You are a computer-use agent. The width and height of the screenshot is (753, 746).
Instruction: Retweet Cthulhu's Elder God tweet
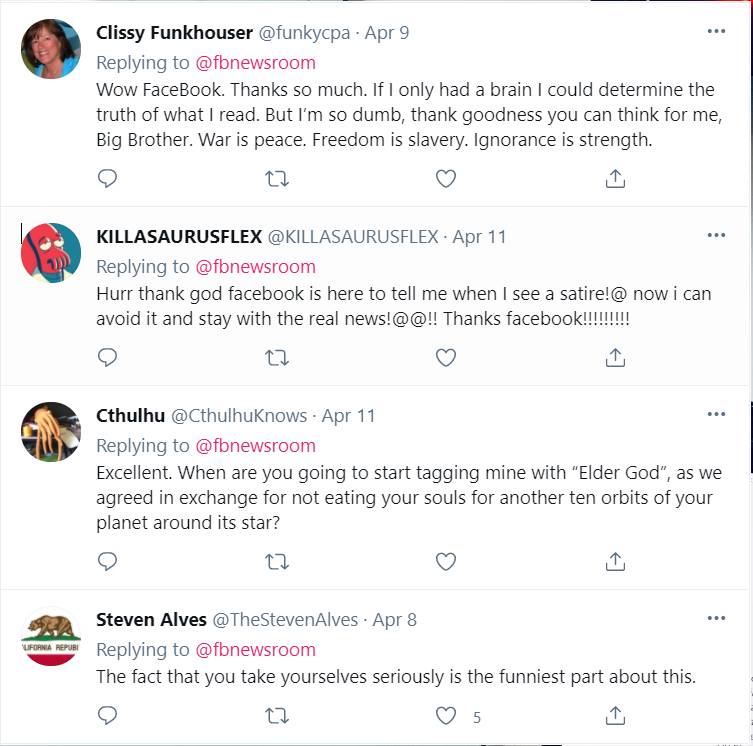coord(277,561)
